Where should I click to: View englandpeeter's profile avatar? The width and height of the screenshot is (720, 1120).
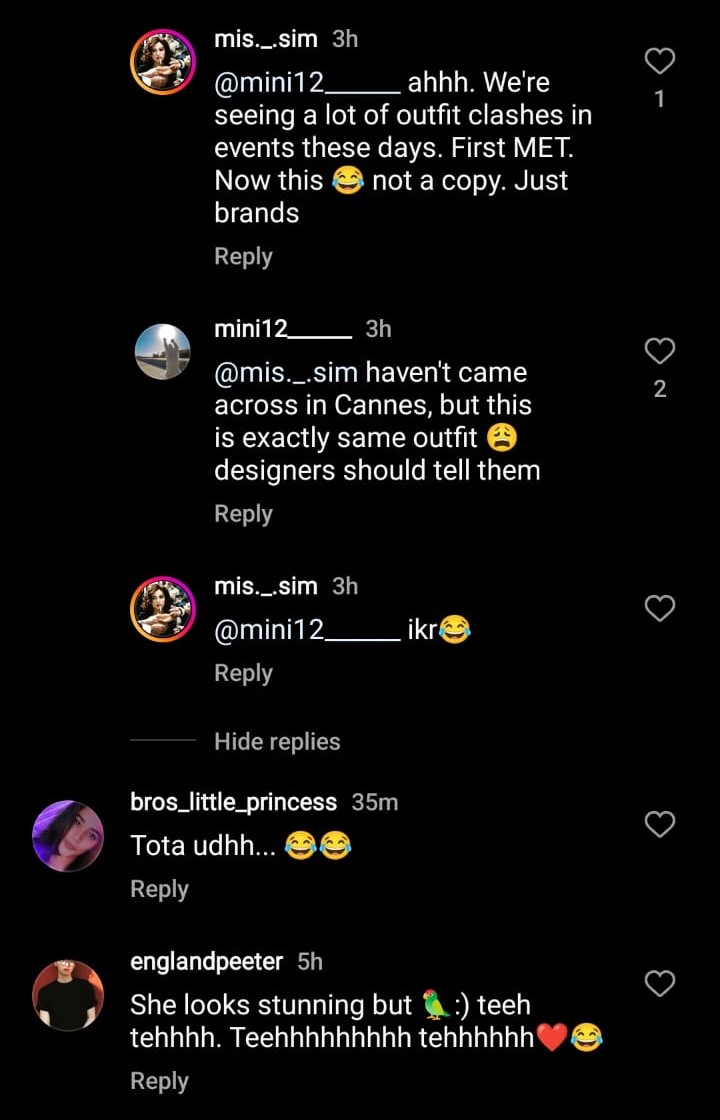68,994
